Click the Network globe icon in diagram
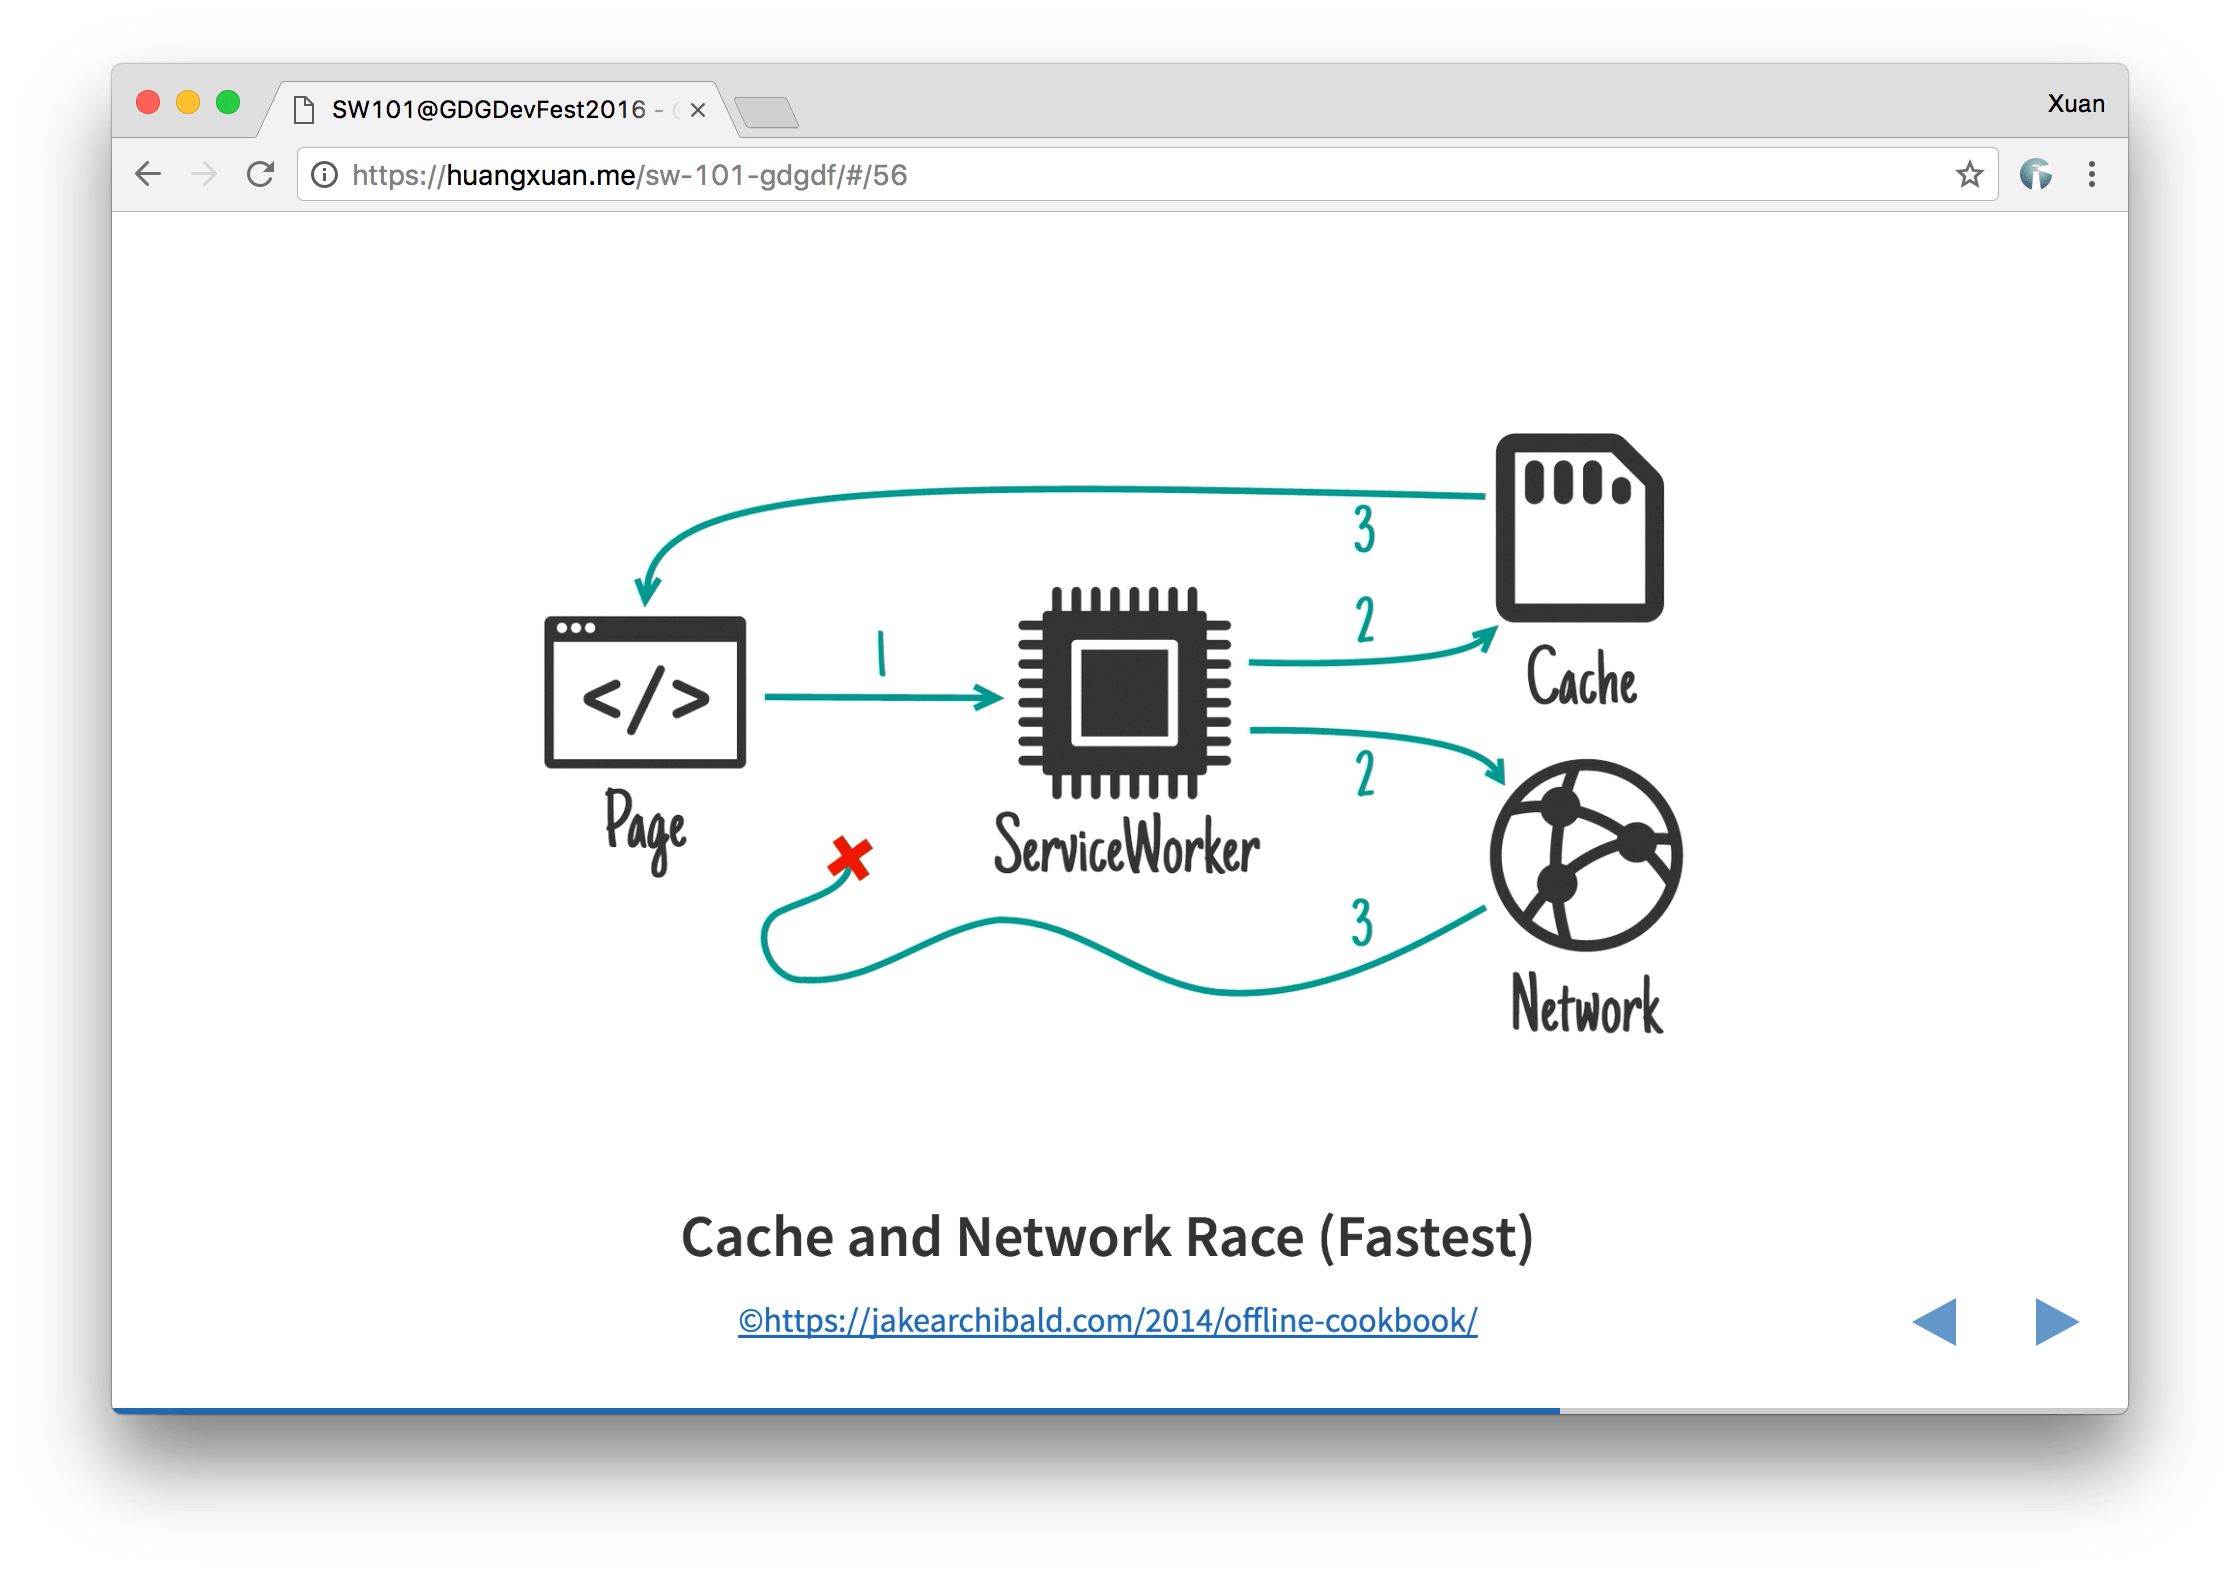The height and width of the screenshot is (1574, 2240). pos(1586,855)
